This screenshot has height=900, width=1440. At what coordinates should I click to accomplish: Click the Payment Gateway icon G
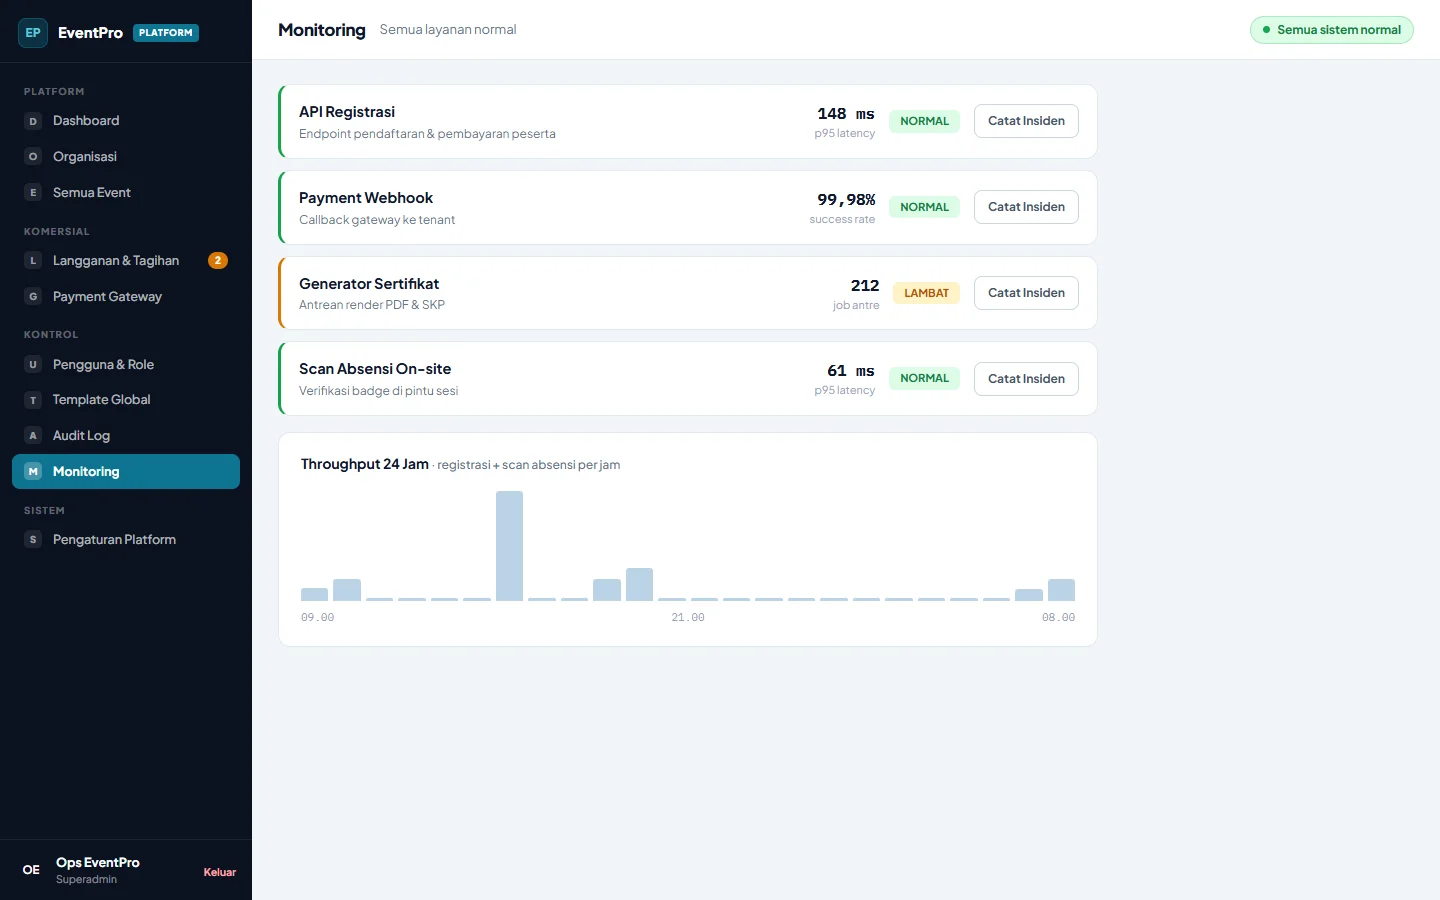(x=33, y=297)
